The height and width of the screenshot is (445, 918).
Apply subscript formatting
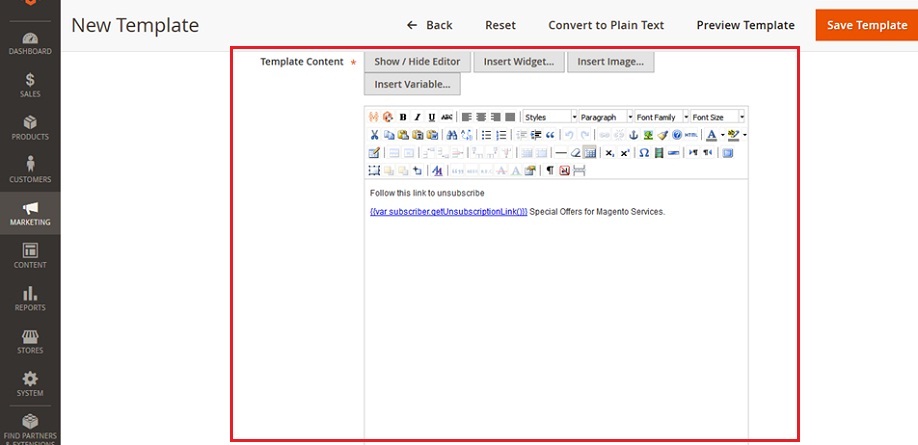point(609,152)
